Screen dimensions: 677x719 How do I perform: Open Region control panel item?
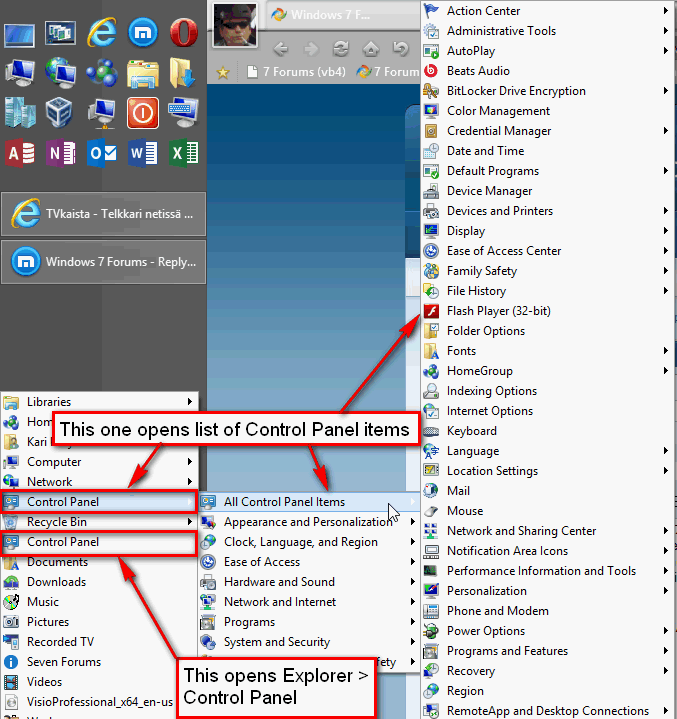pyautogui.click(x=548, y=691)
